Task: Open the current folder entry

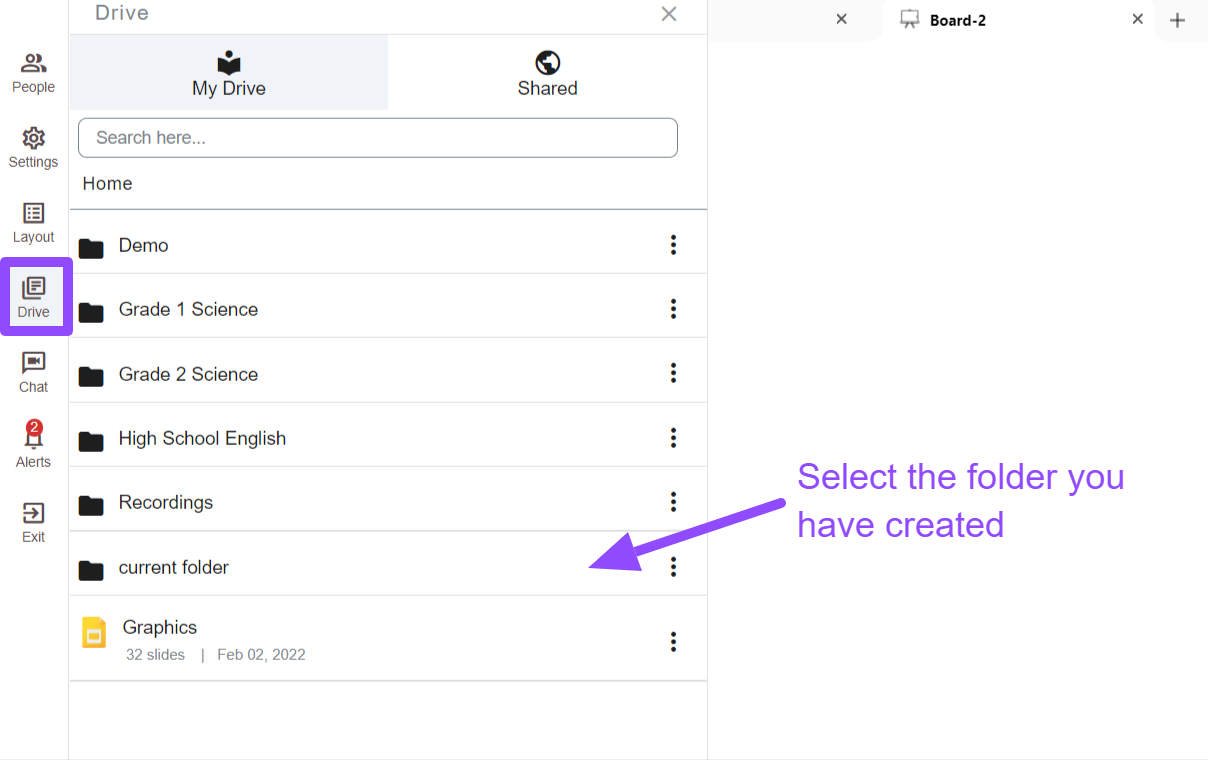Action: tap(388, 567)
